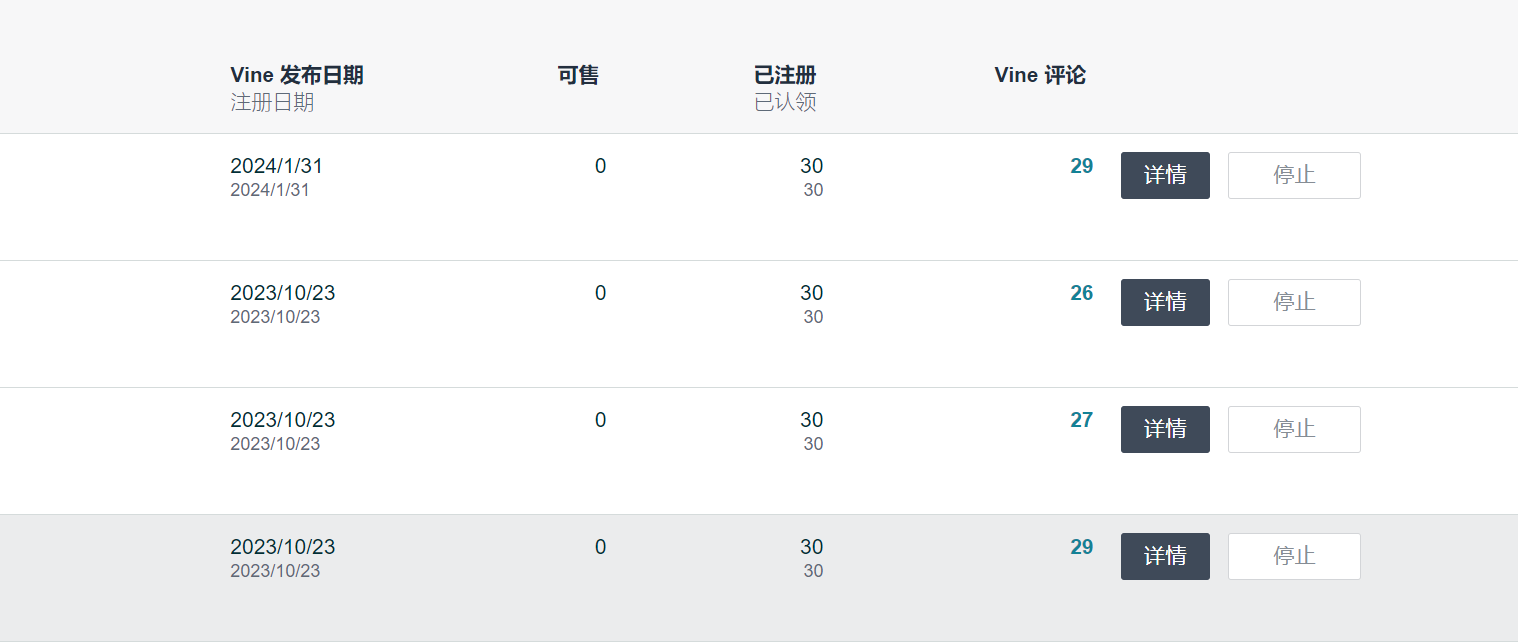
Task: Click 停止 button in 26-review row
Action: 1294,302
